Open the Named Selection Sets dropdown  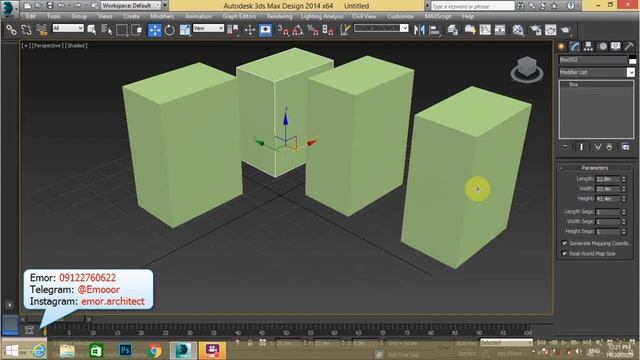point(381,28)
